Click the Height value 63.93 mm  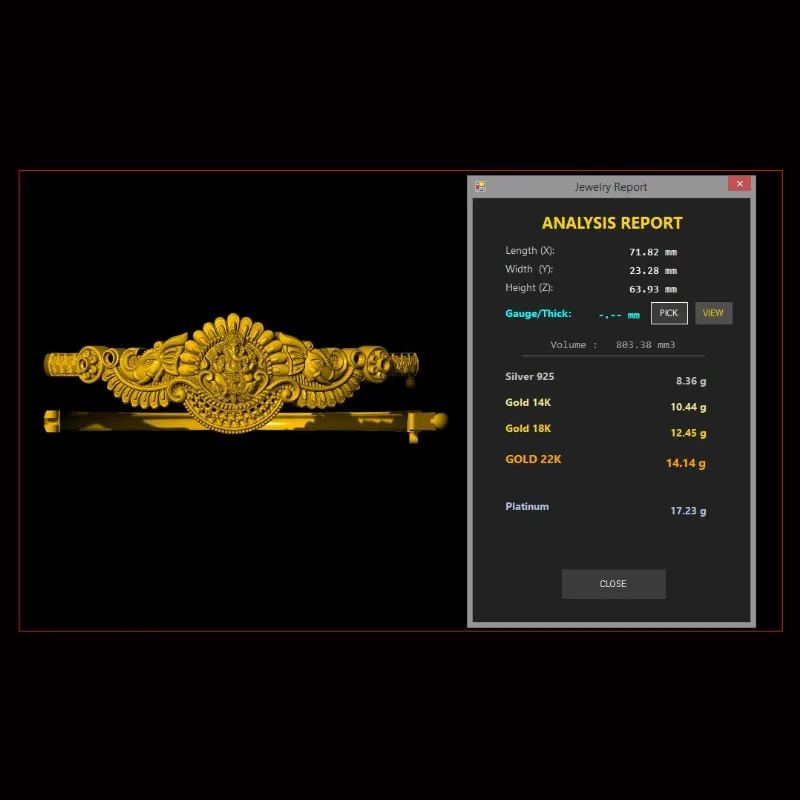click(x=653, y=289)
